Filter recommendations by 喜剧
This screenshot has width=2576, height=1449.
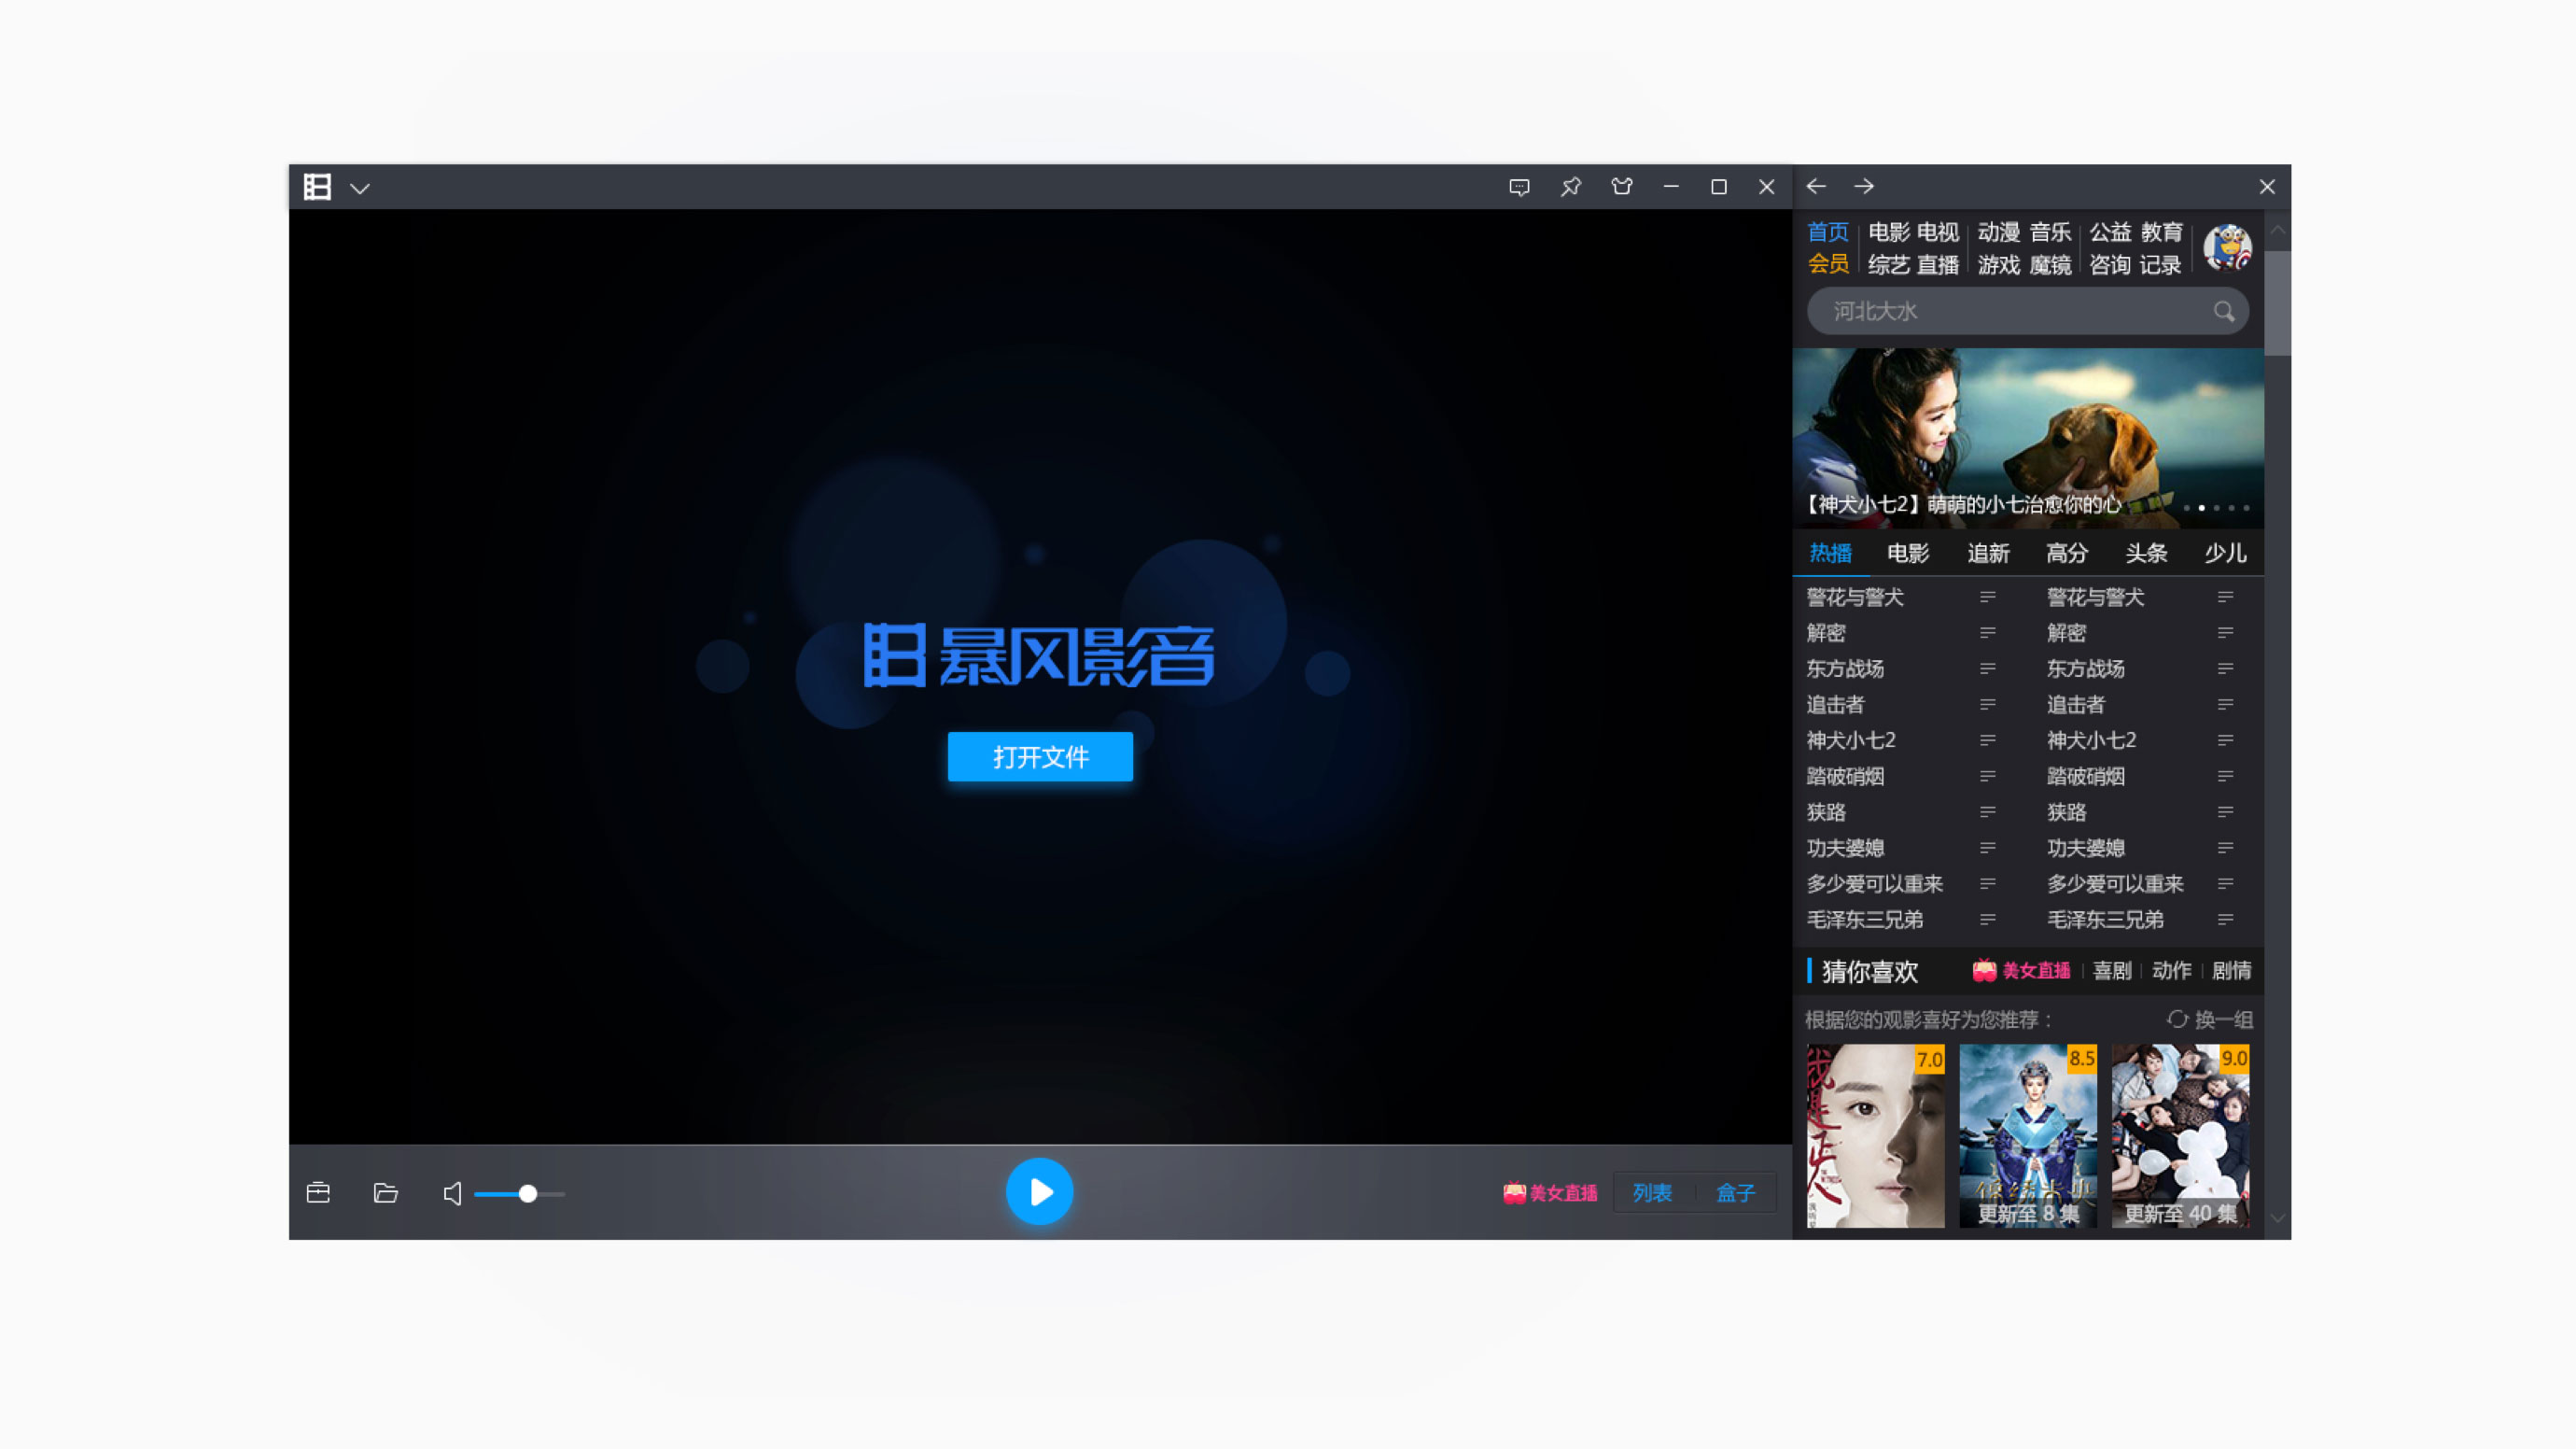click(x=2112, y=971)
